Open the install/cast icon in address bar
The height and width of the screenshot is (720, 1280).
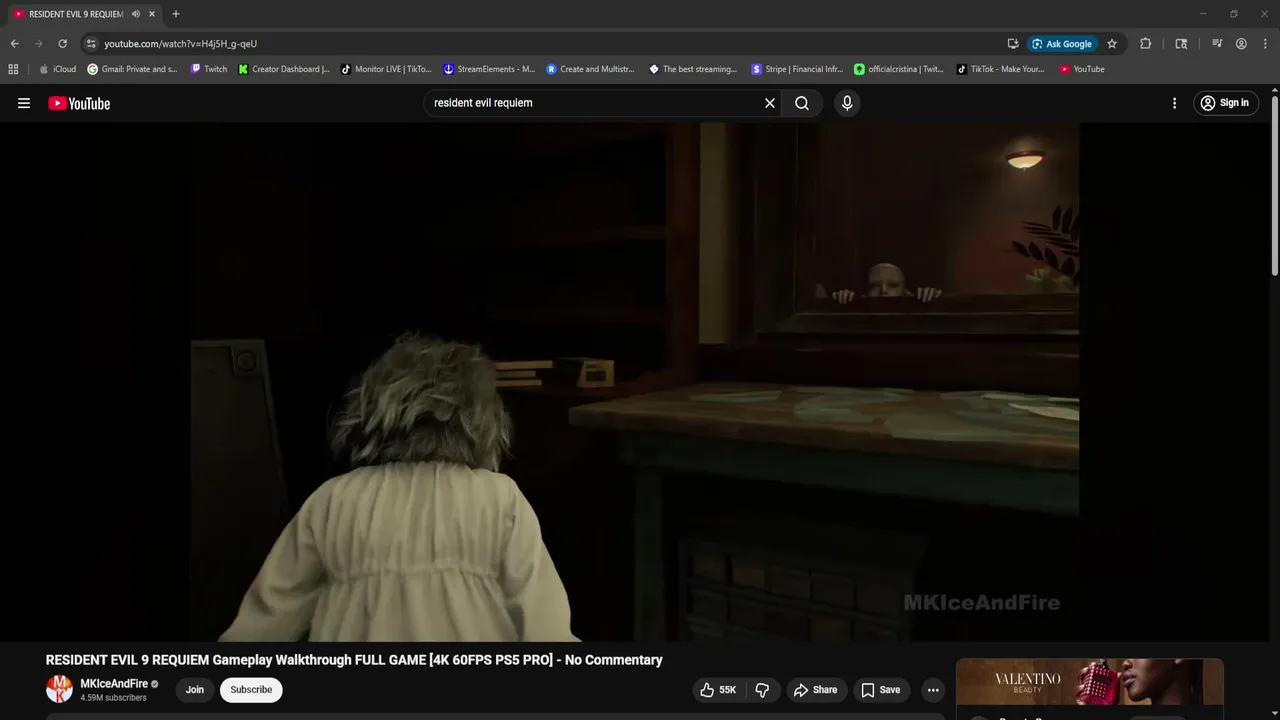click(1013, 44)
